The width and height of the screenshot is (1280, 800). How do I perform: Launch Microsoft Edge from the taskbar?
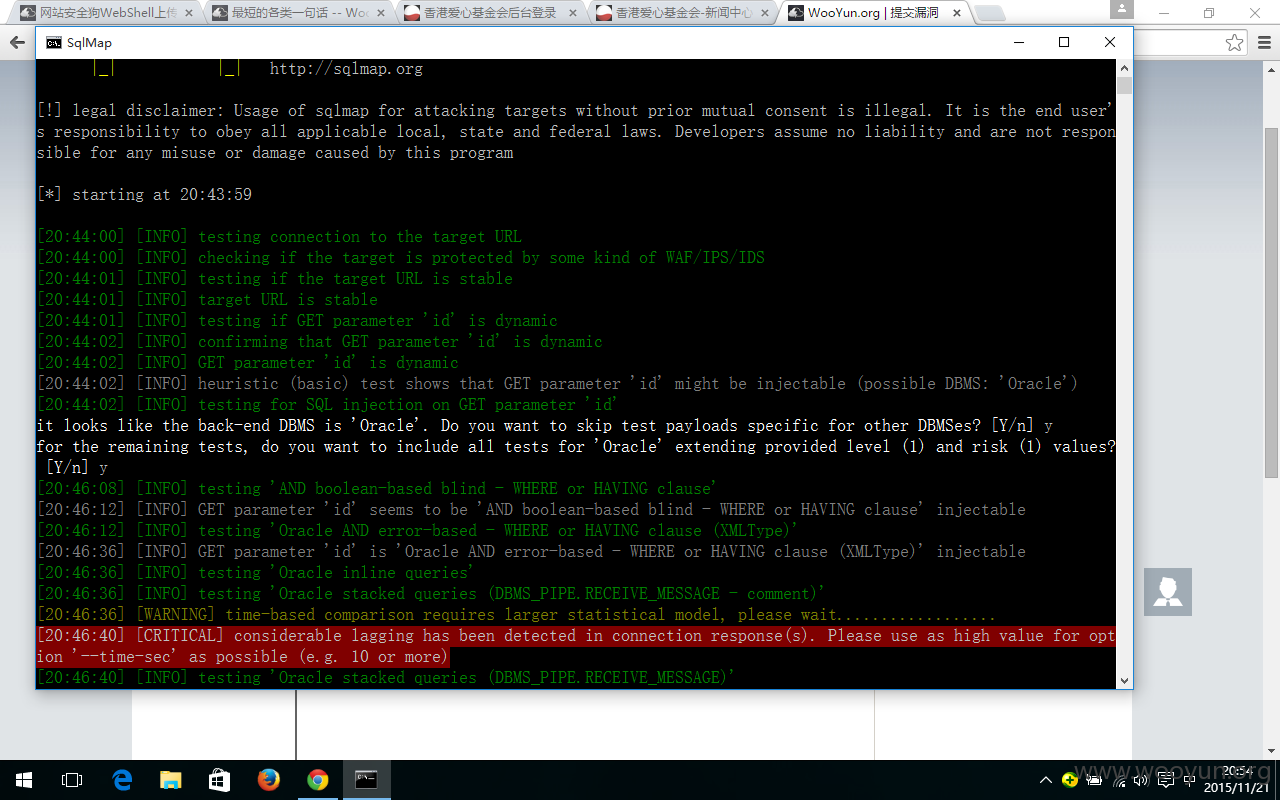click(122, 780)
